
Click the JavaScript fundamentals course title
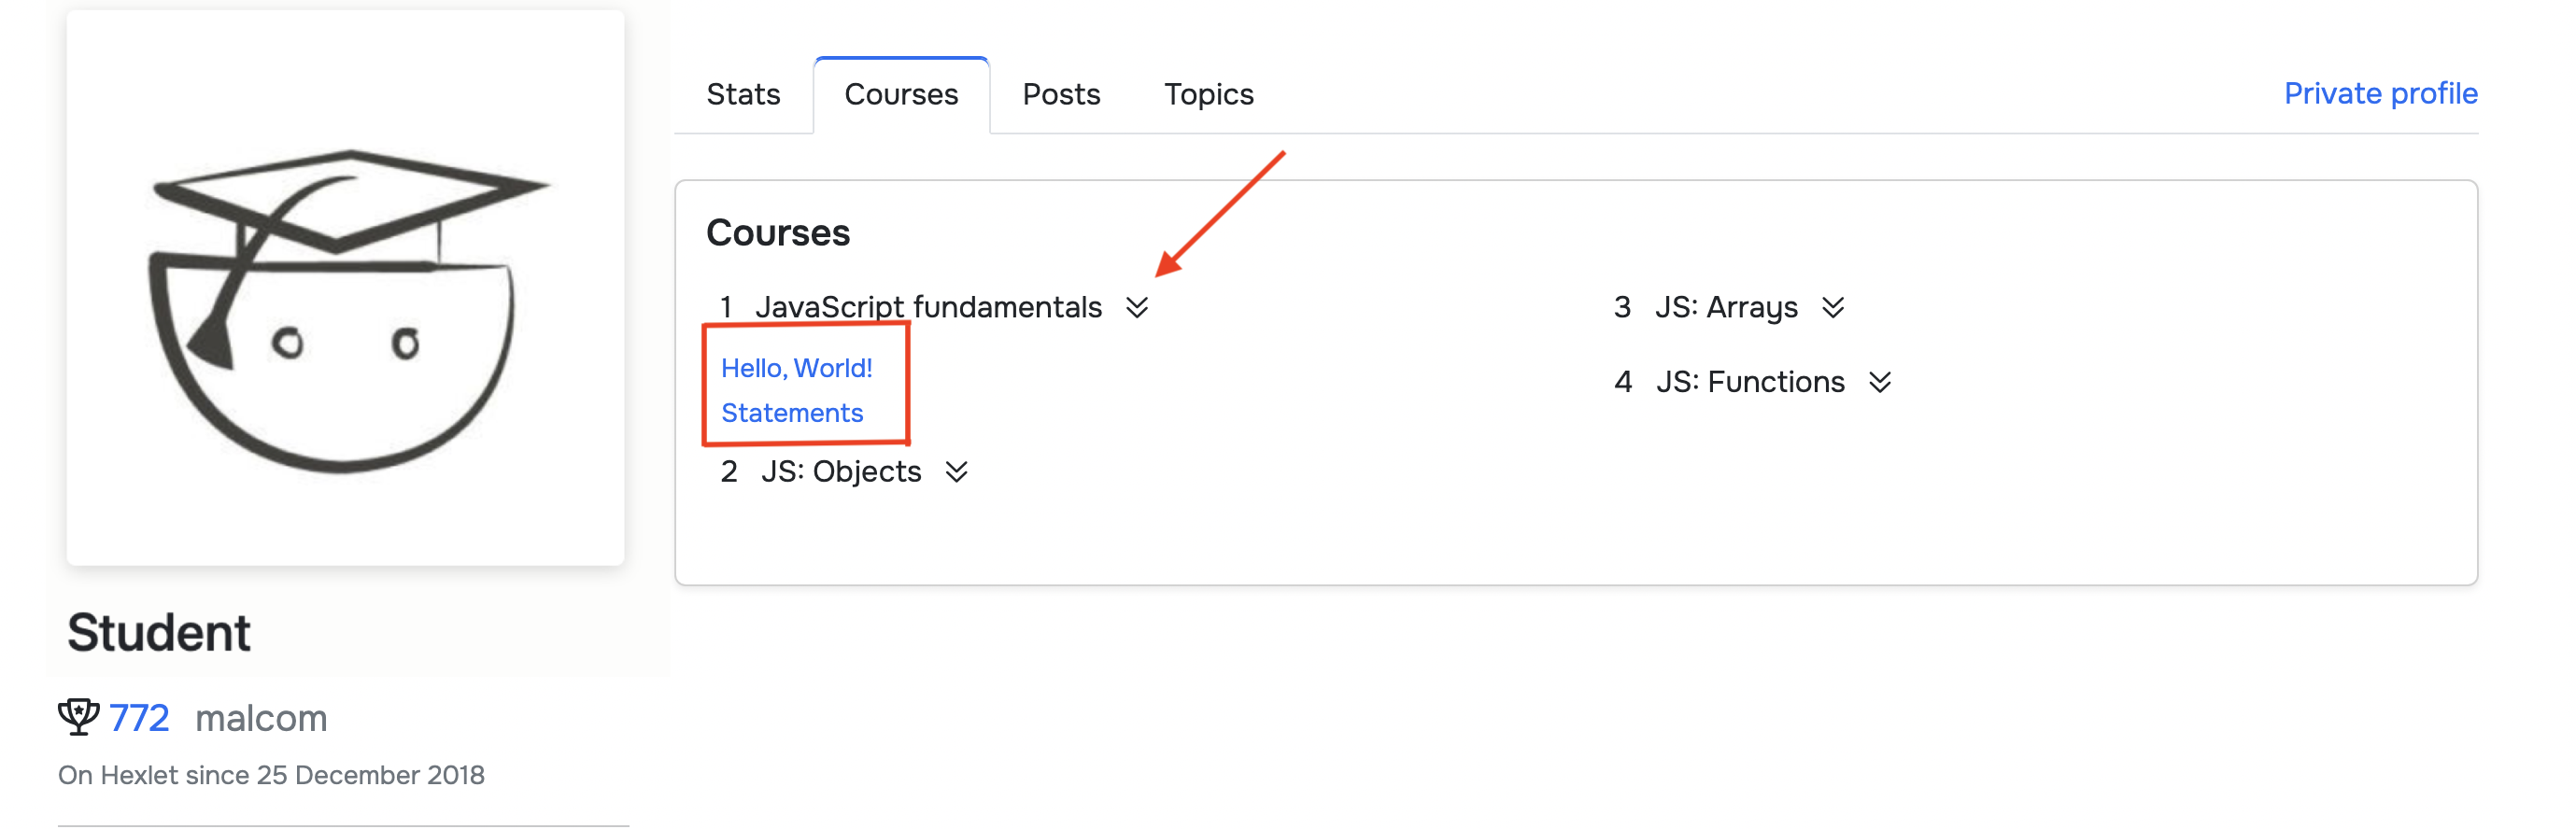pyautogui.click(x=928, y=307)
